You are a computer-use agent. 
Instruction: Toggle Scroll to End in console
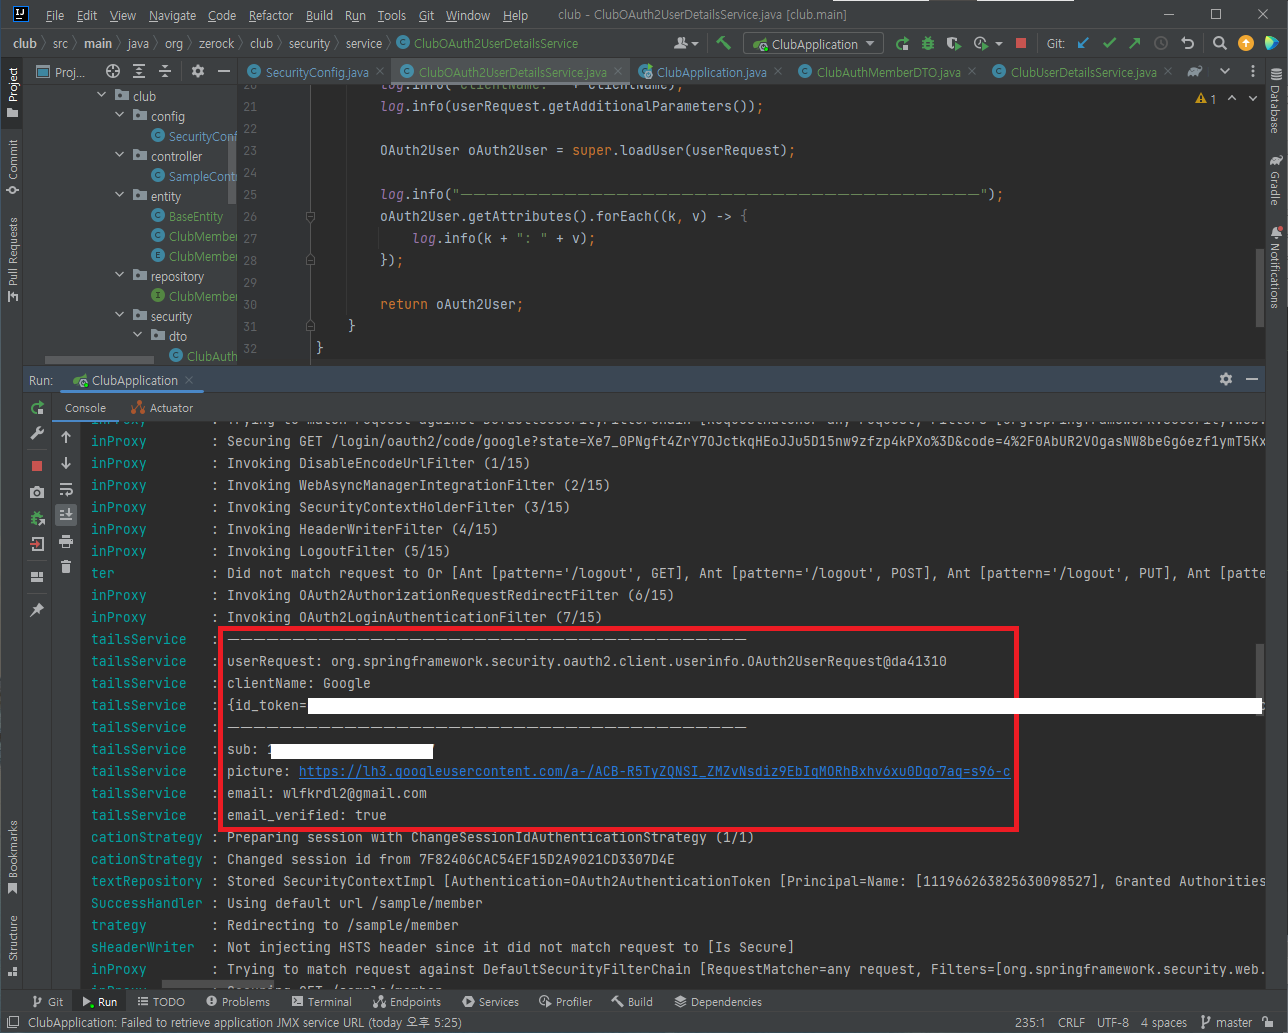(x=66, y=515)
